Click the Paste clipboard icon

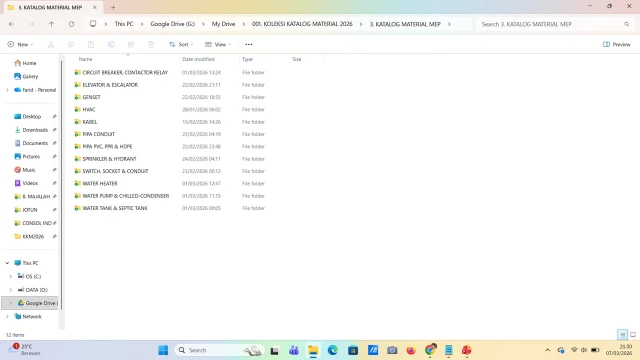[91, 44]
